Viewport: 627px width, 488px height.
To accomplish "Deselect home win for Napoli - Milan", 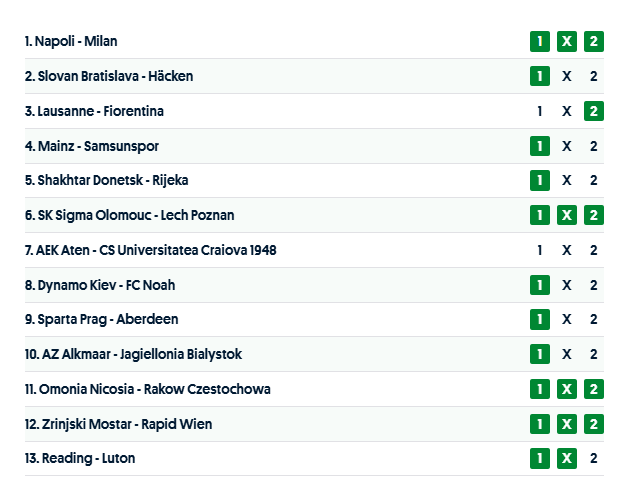I will click(540, 41).
